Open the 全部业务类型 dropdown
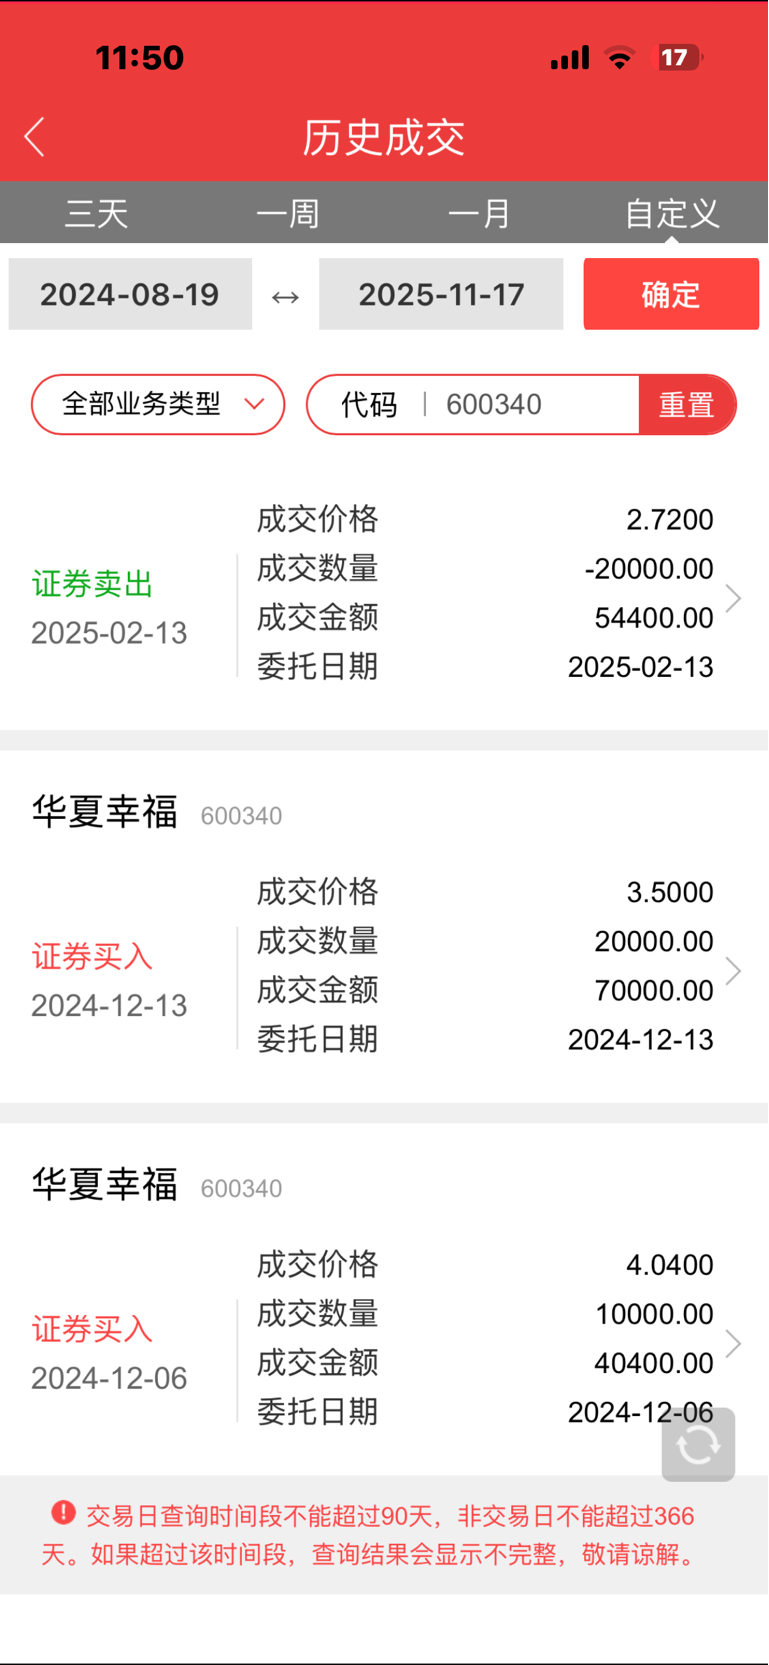The height and width of the screenshot is (1665, 769). [x=158, y=404]
